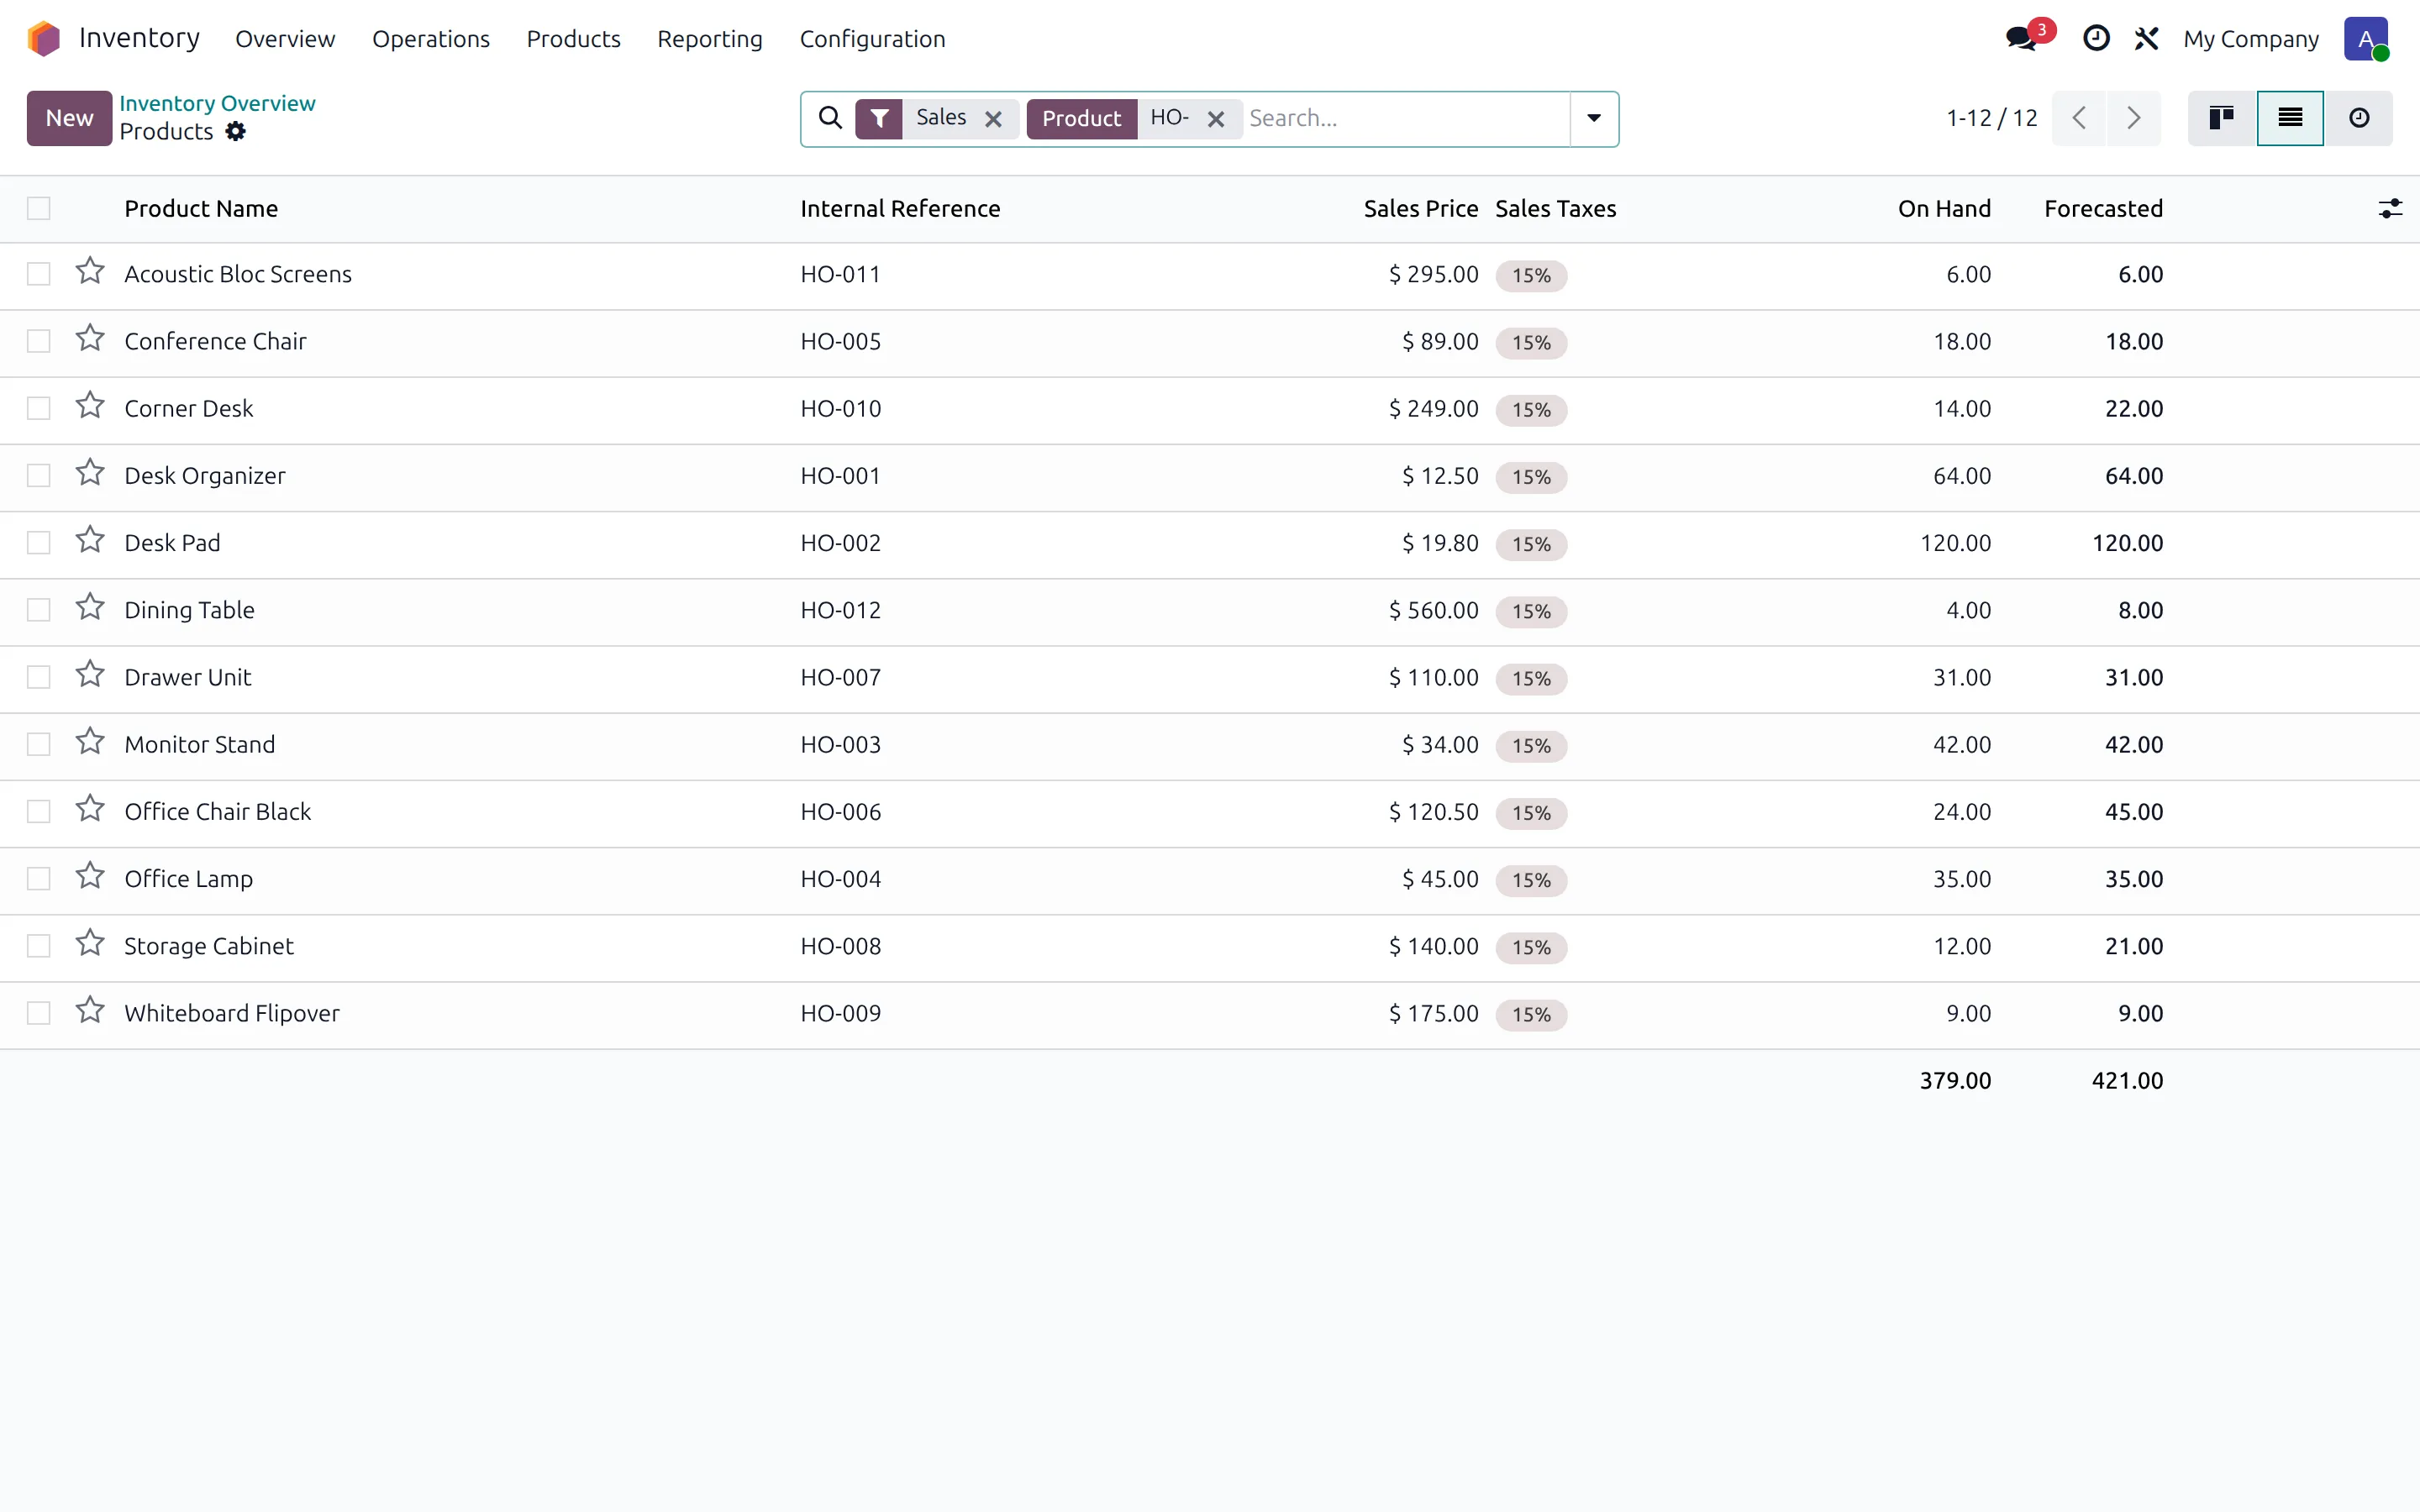Click the search magnifier icon
The width and height of the screenshot is (2420, 1512).
830,118
